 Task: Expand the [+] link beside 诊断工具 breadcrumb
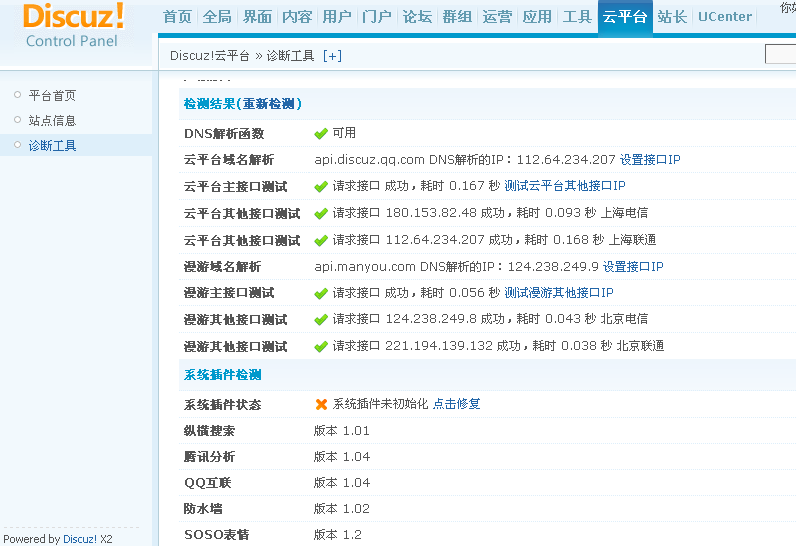pos(333,56)
